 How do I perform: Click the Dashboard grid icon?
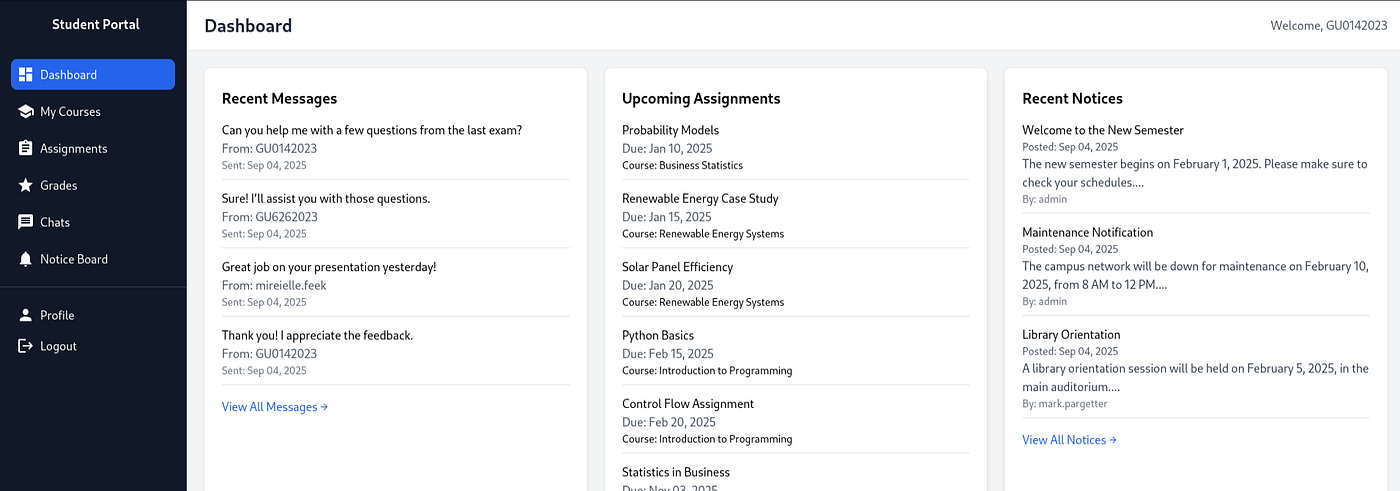[26, 75]
